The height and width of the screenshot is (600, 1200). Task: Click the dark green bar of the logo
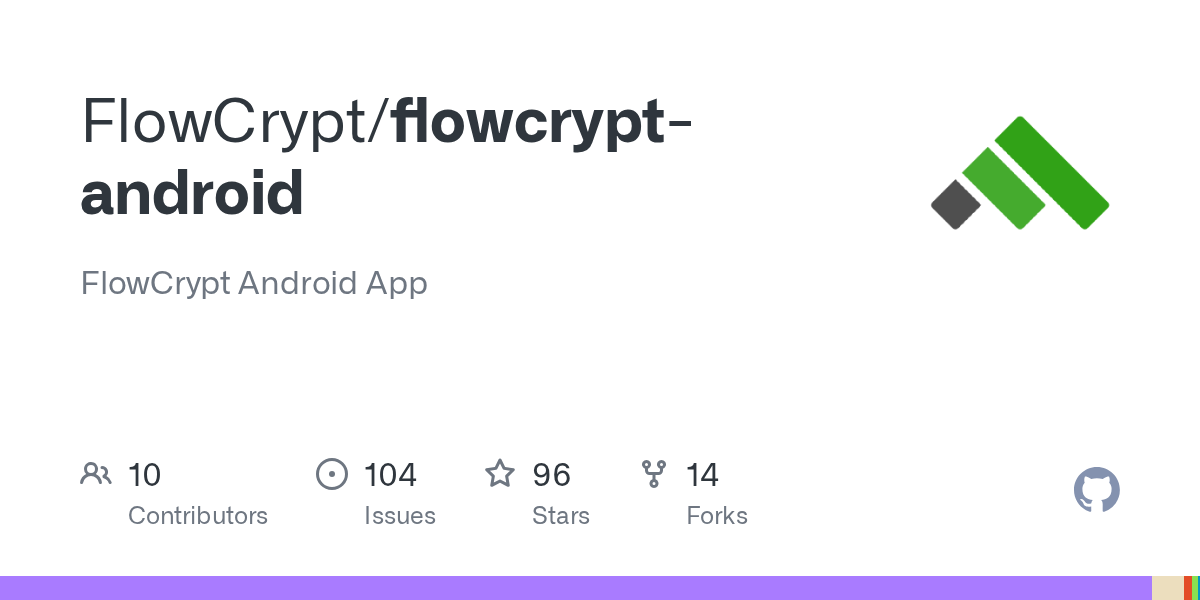tap(1052, 172)
